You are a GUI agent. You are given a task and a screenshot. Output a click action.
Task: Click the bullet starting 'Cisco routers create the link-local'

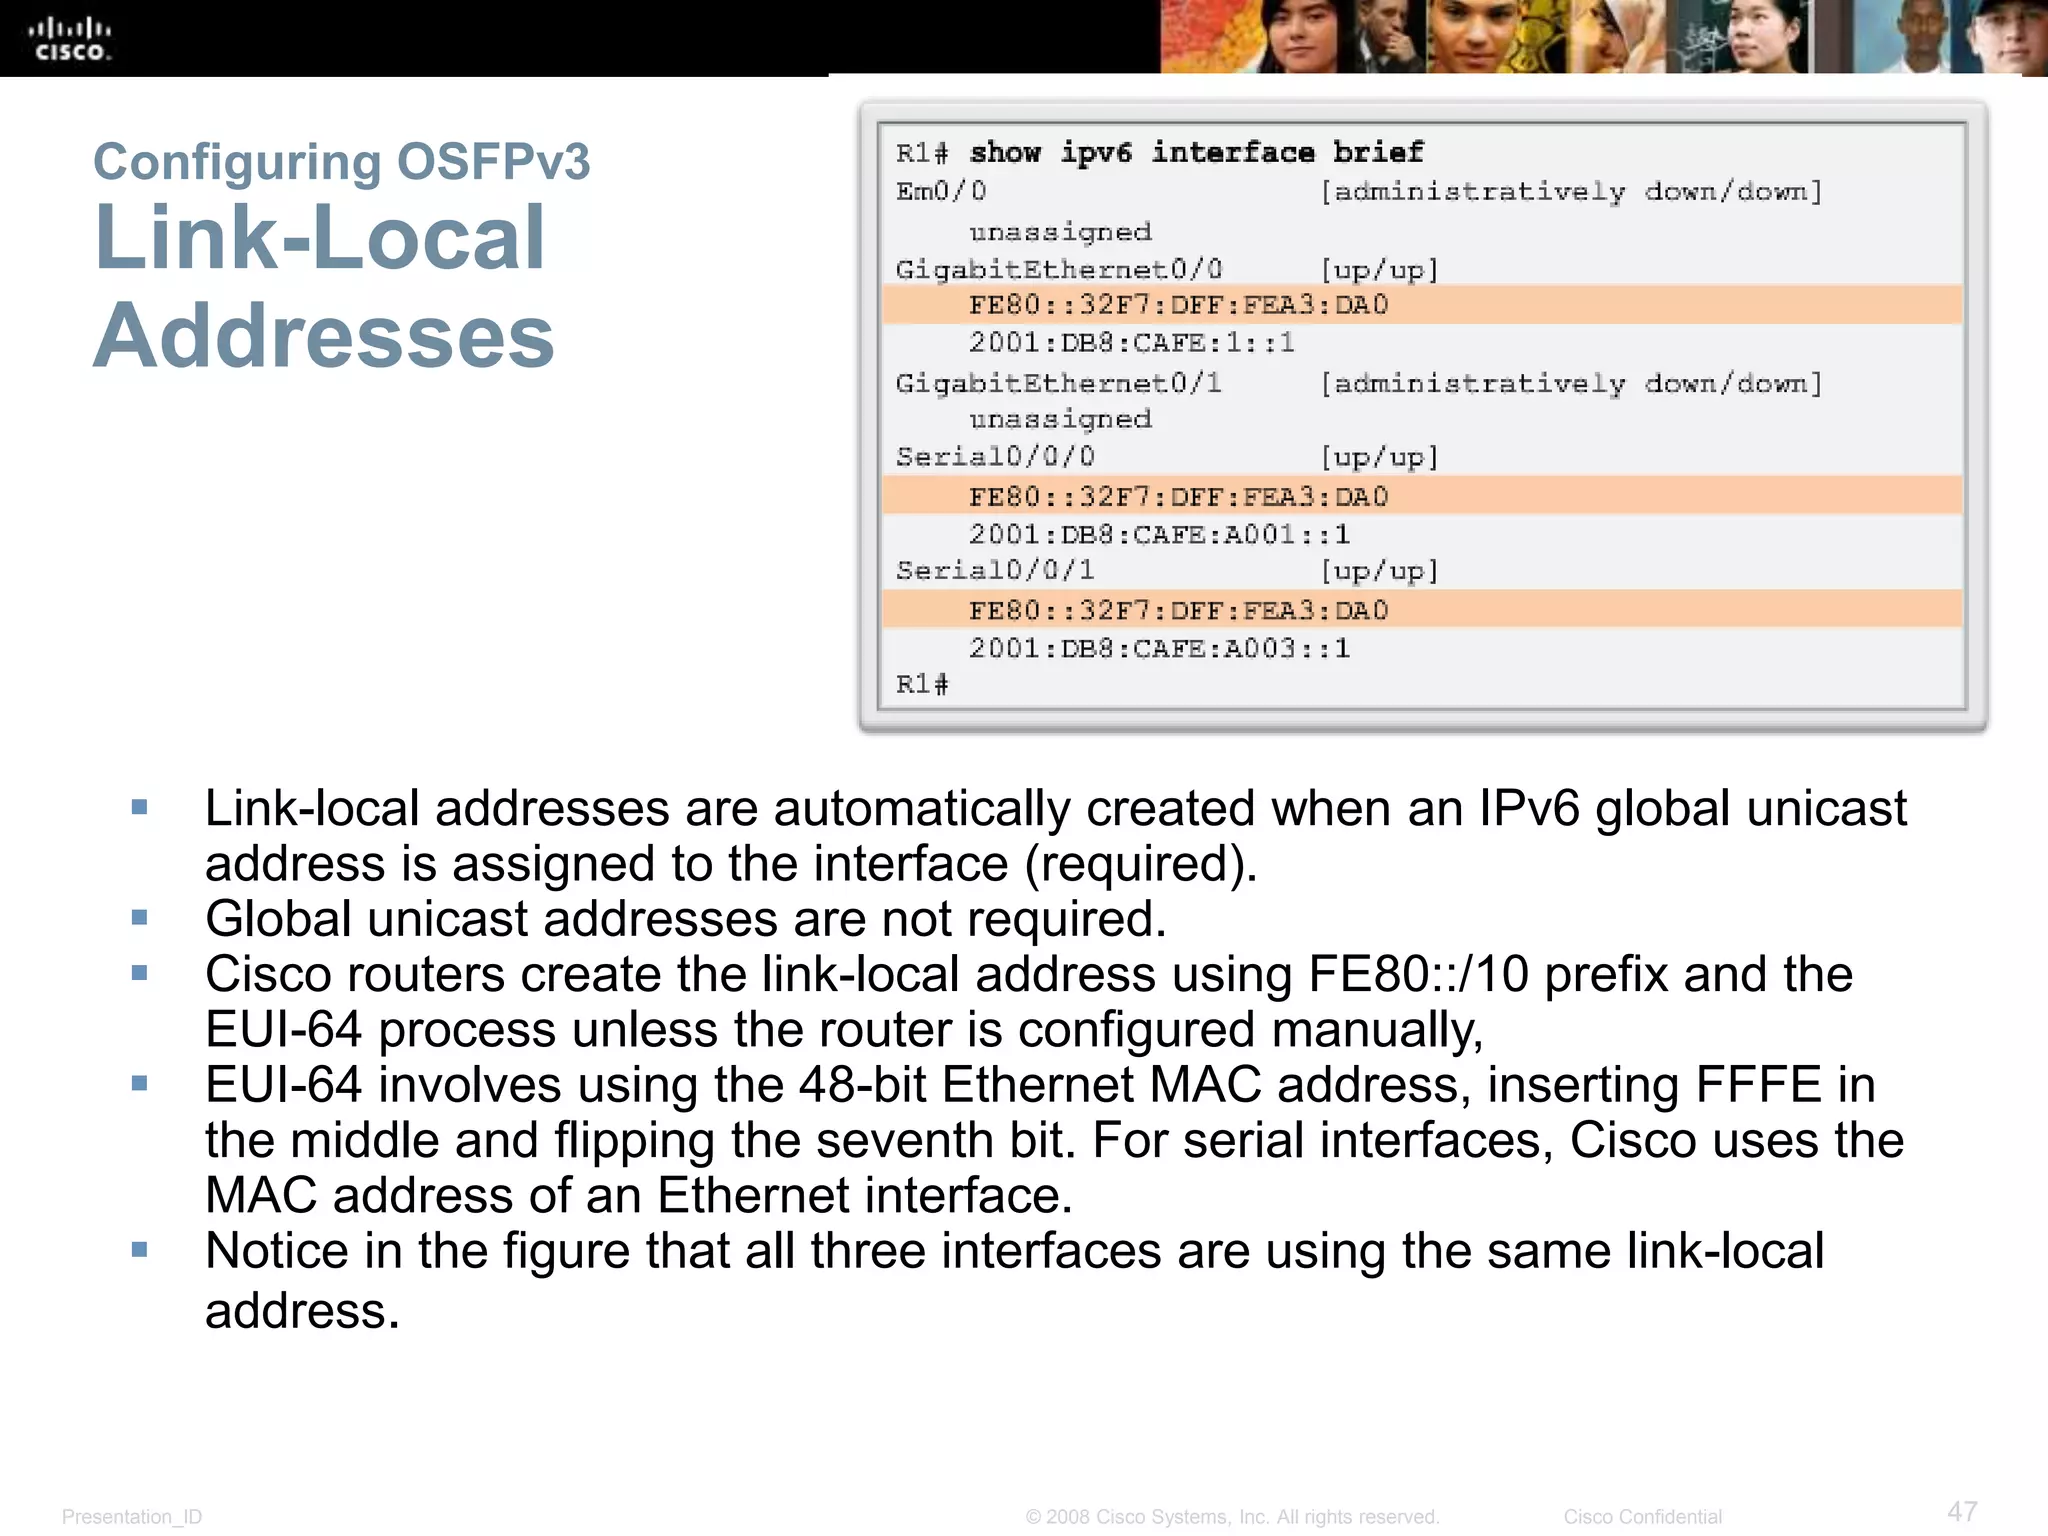pos(1029,1002)
